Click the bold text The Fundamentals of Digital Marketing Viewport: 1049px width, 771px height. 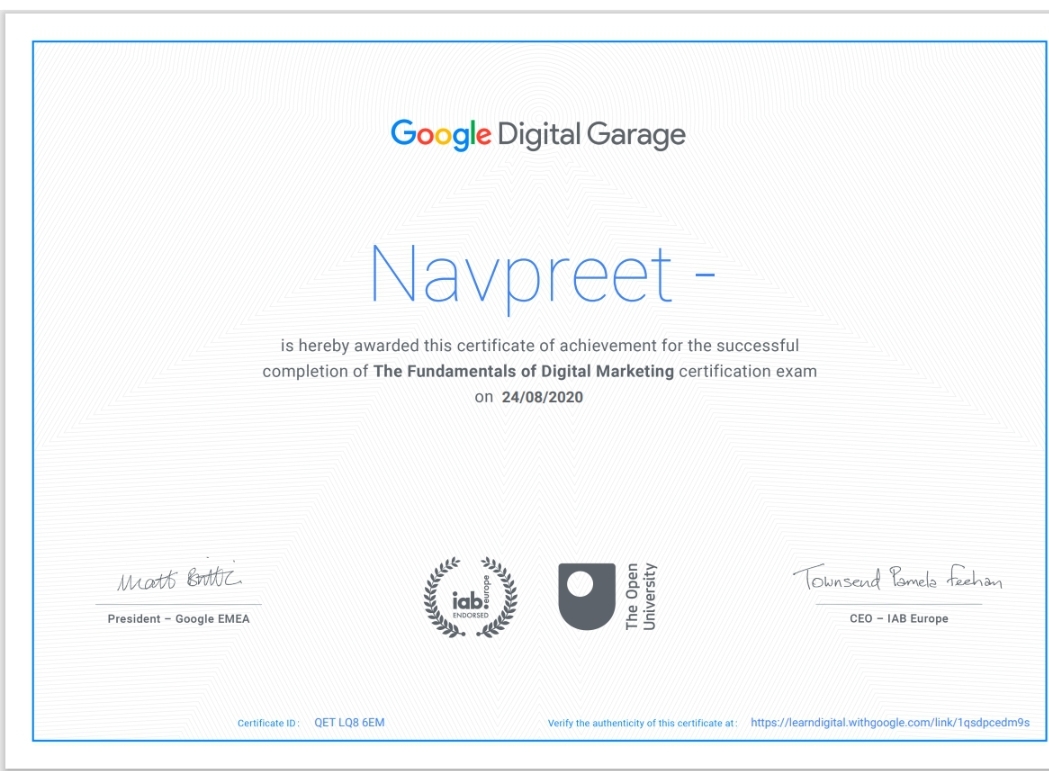point(524,371)
